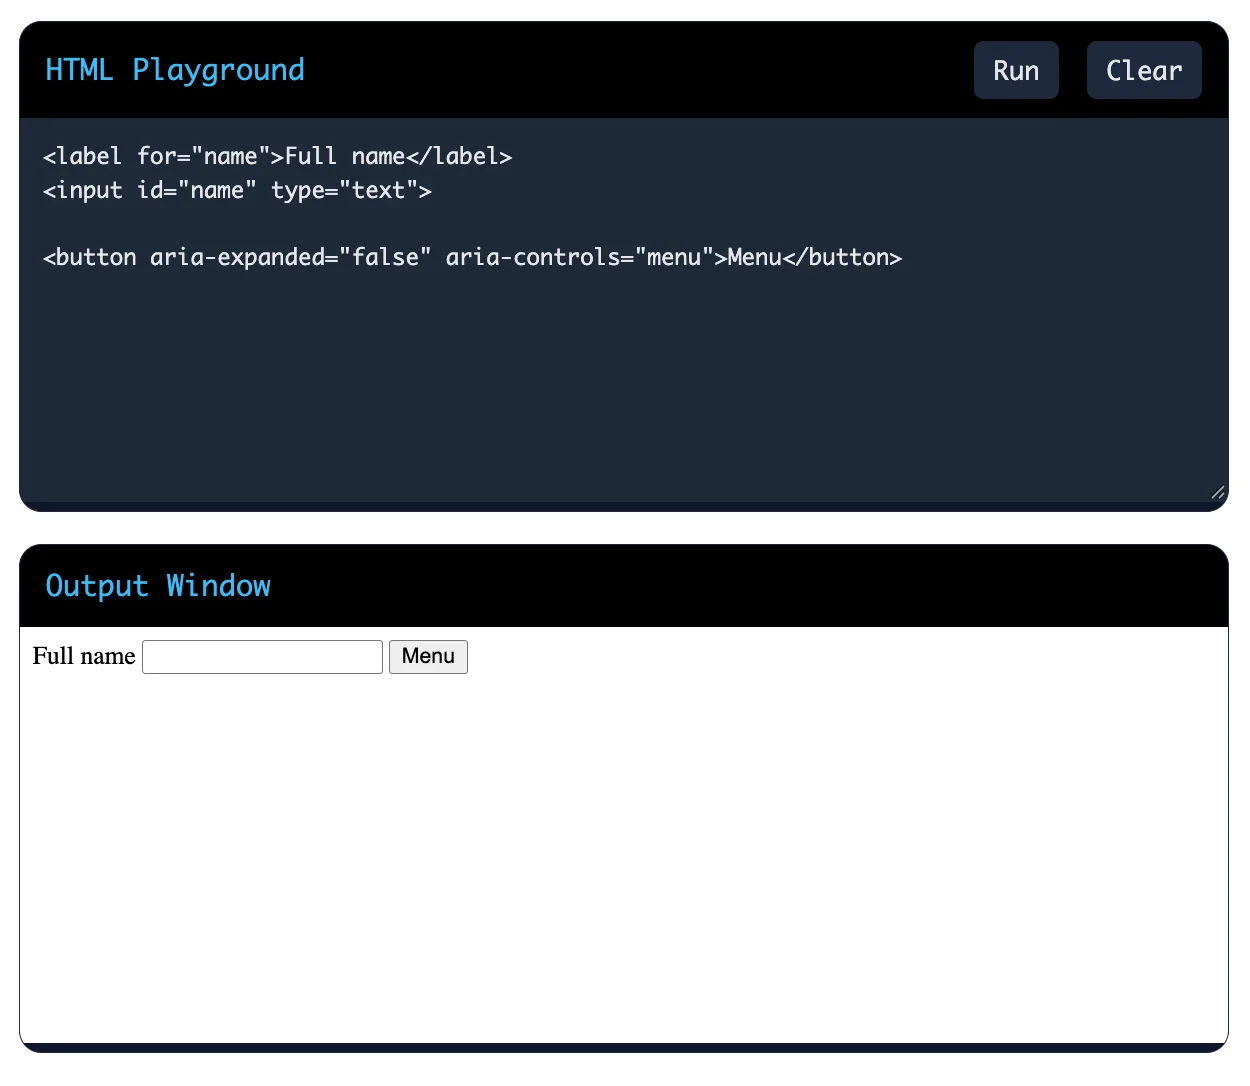Click the Run button
1250x1086 pixels.
1016,70
